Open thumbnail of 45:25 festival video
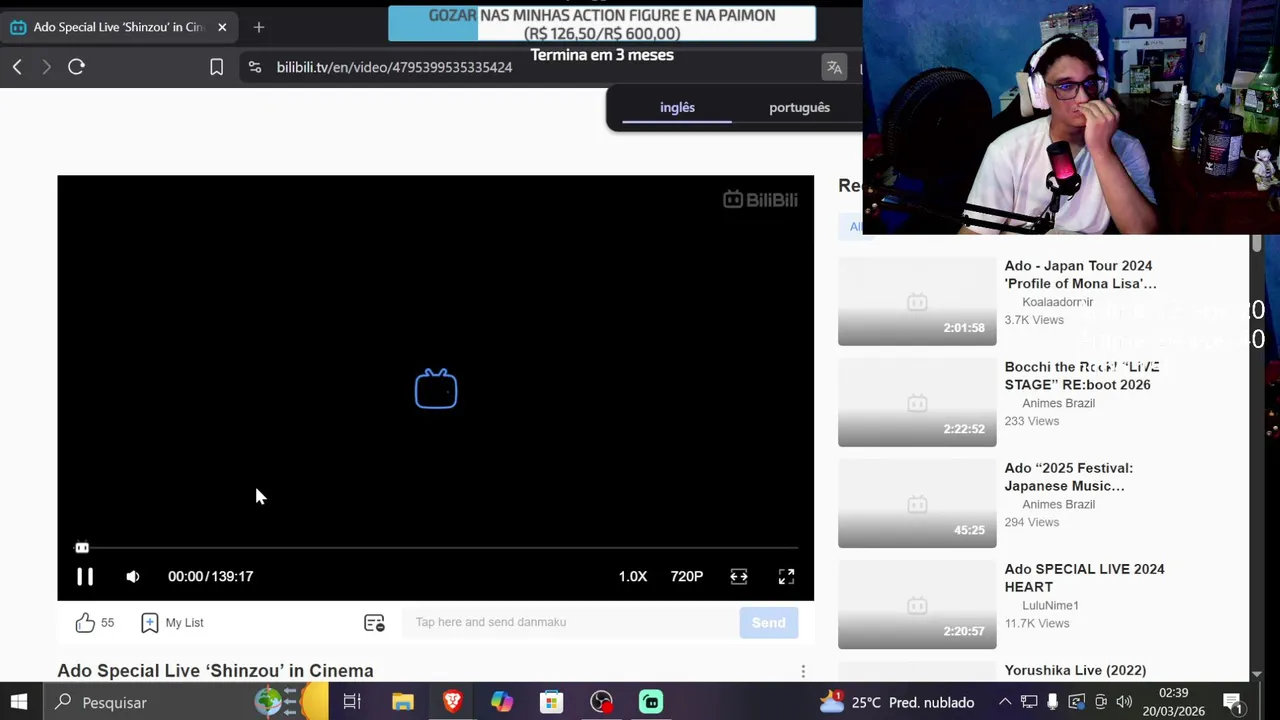The width and height of the screenshot is (1280, 720). [x=917, y=503]
